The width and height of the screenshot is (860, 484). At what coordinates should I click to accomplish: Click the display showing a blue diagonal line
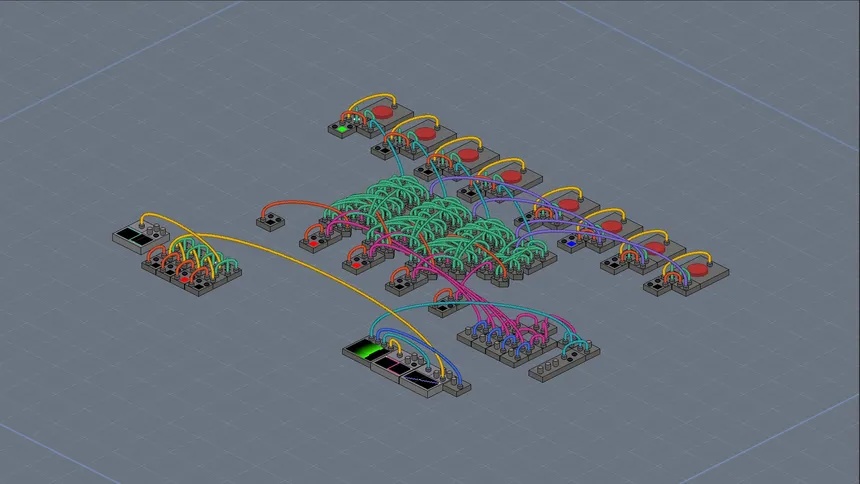[422, 380]
